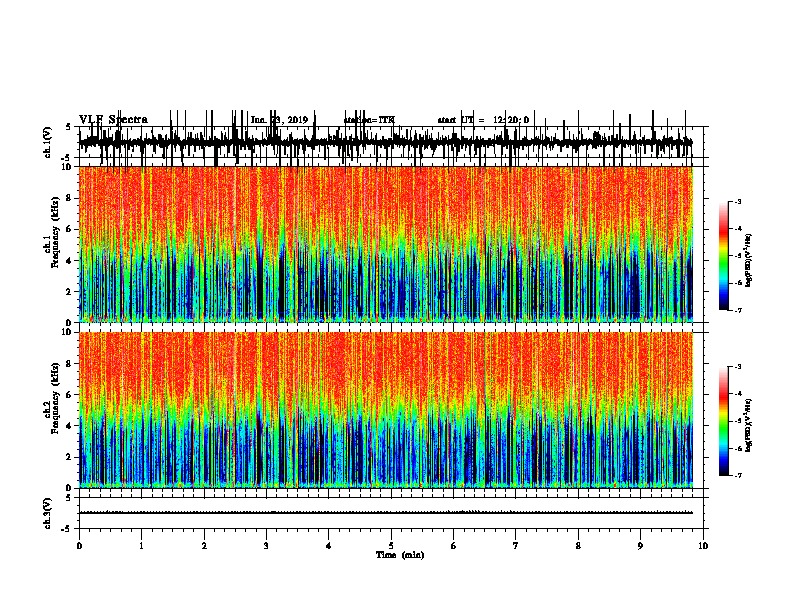Click the 4 kHz tick on ch.1 spectrogram

(x=69, y=261)
